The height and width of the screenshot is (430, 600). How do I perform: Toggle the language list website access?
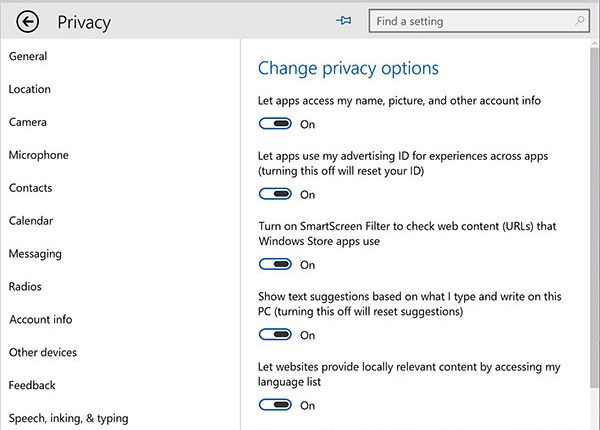click(x=275, y=405)
